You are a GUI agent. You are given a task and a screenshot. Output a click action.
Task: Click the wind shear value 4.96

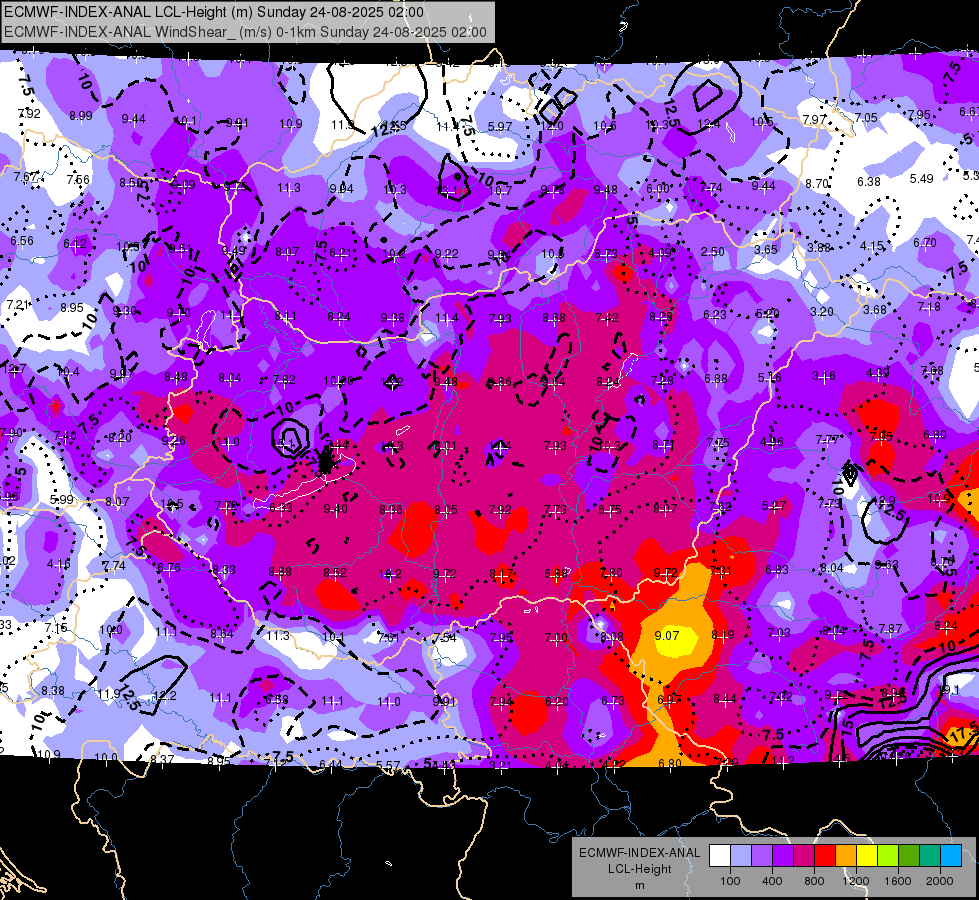pos(771,442)
